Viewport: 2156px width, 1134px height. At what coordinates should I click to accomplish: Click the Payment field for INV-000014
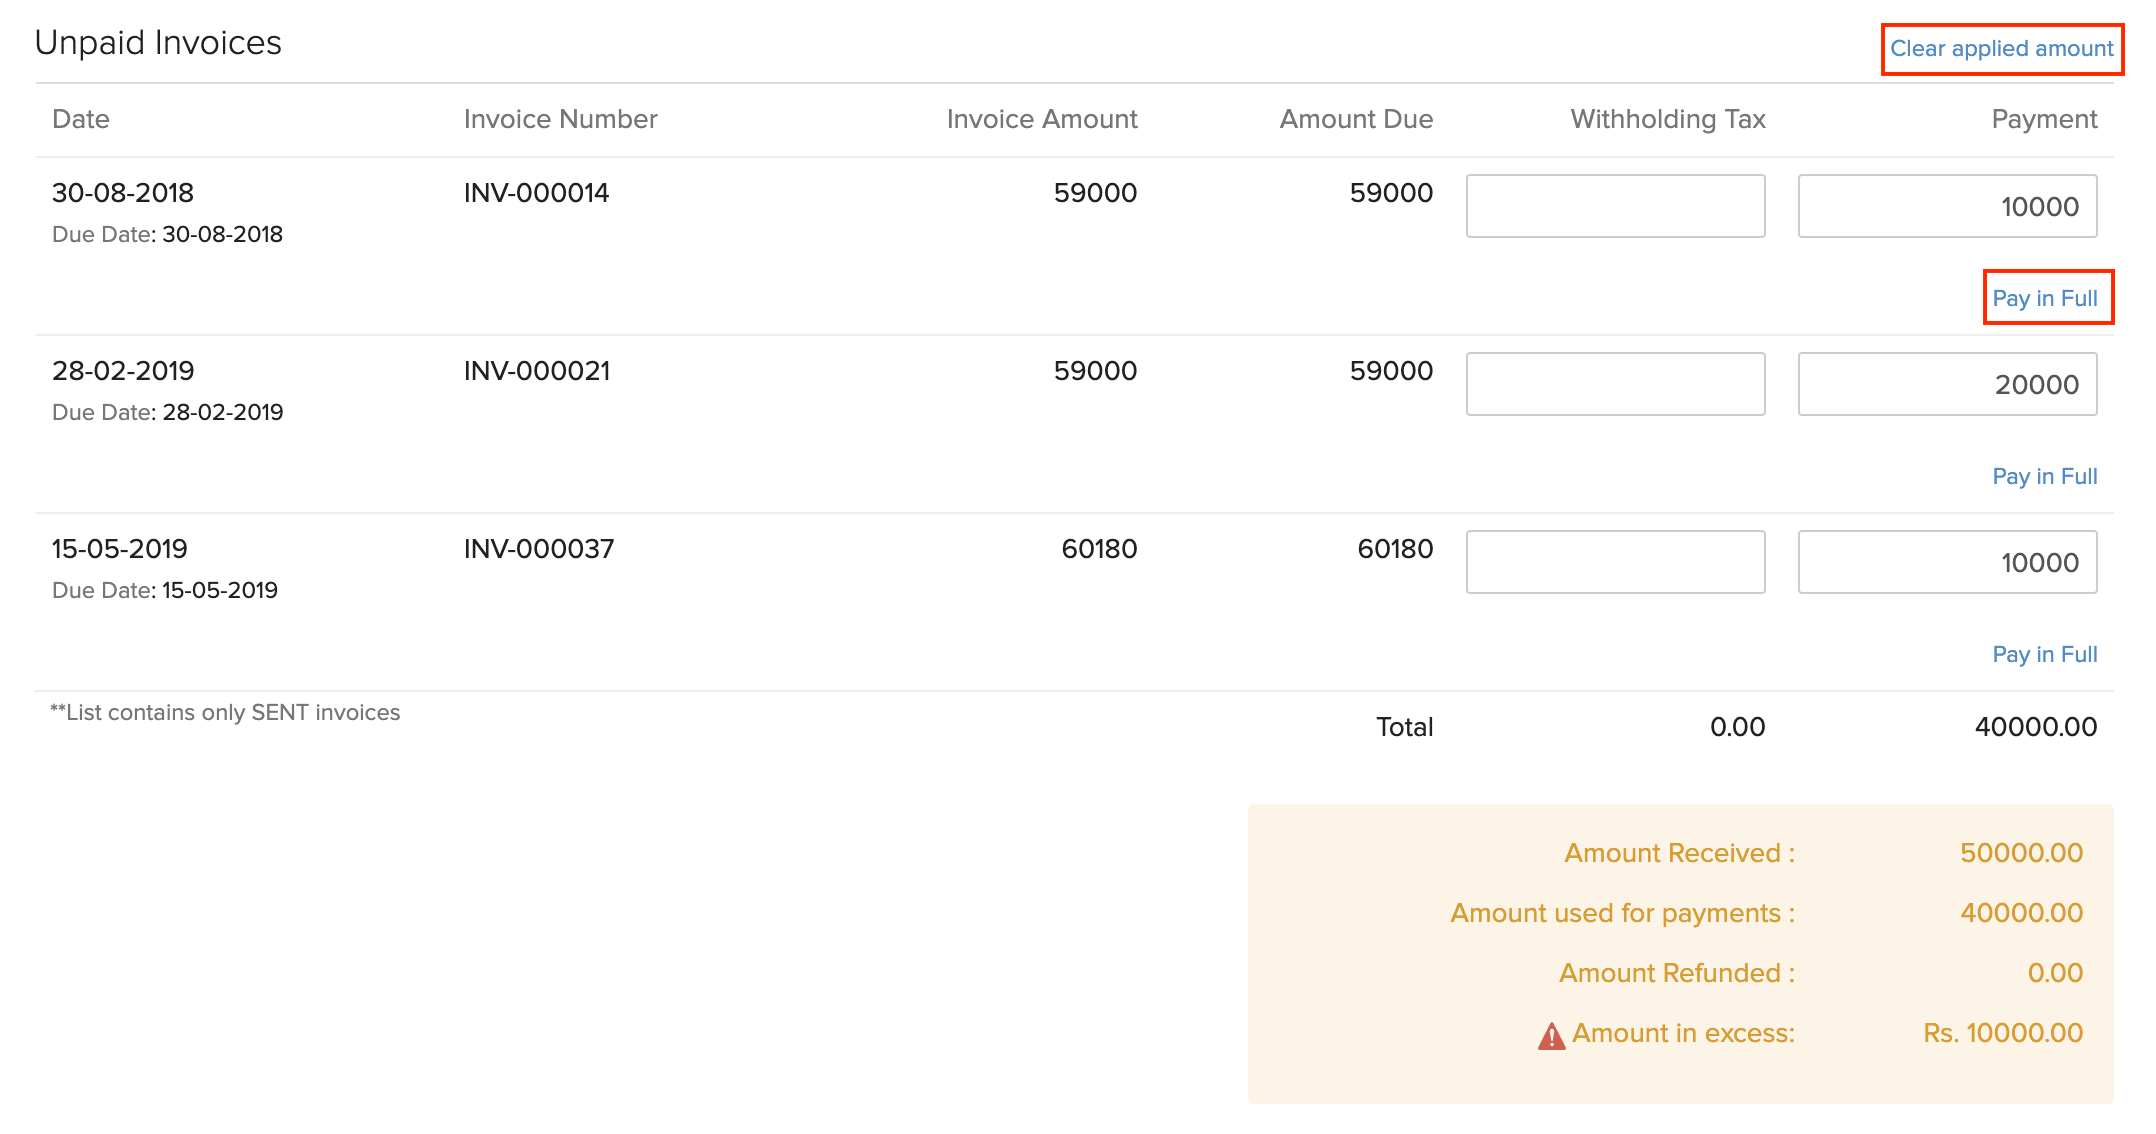point(1946,207)
